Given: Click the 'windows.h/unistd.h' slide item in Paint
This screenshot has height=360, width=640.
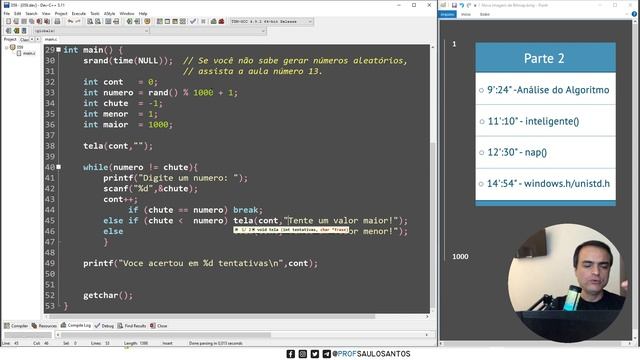Looking at the screenshot, I should 546,184.
